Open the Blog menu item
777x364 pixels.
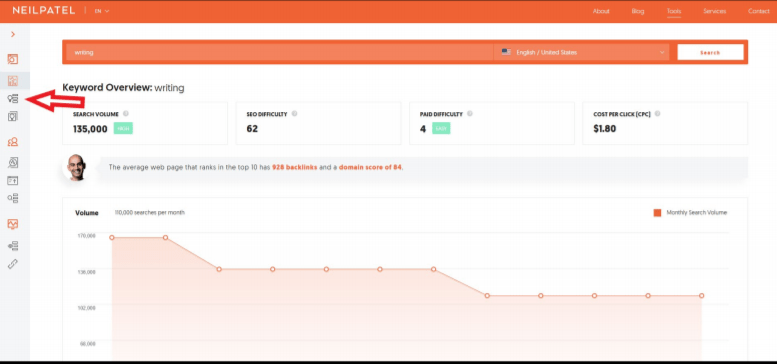pos(638,11)
